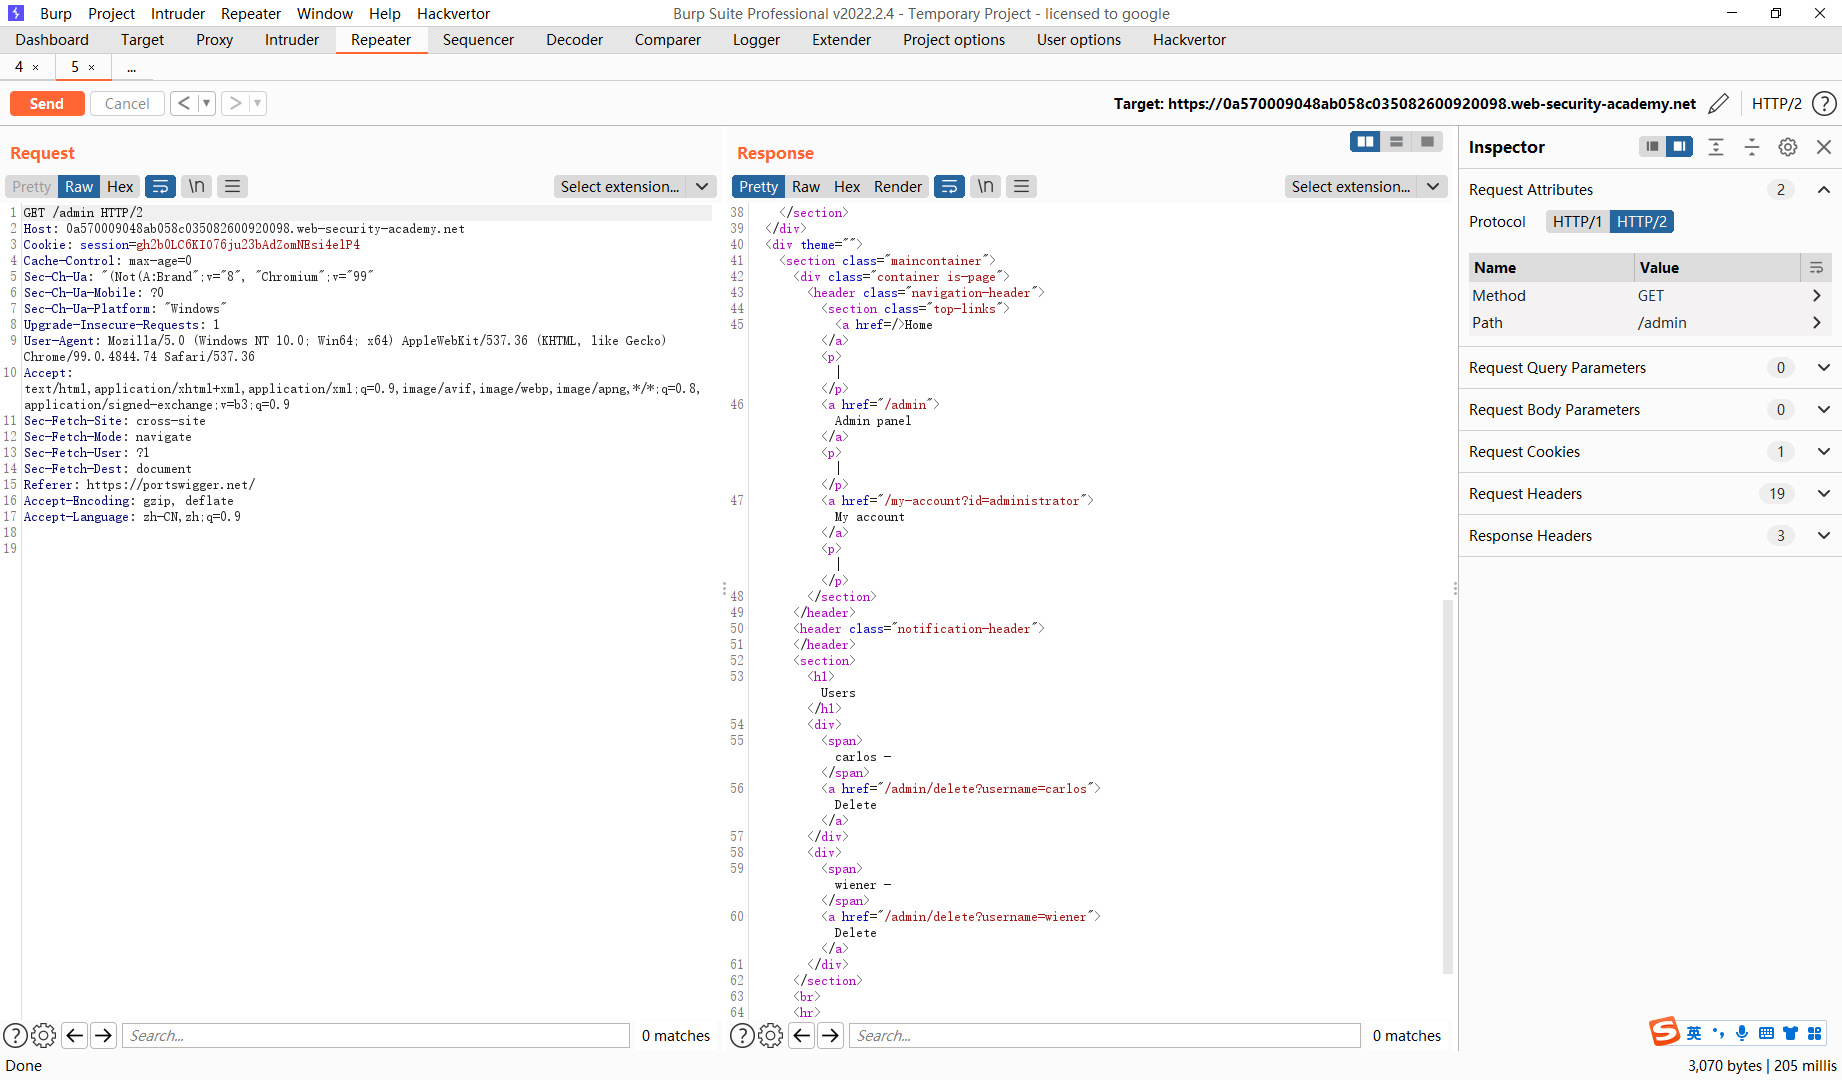Click the pencil icon to edit the target
This screenshot has height=1080, width=1842.
coord(1720,103)
